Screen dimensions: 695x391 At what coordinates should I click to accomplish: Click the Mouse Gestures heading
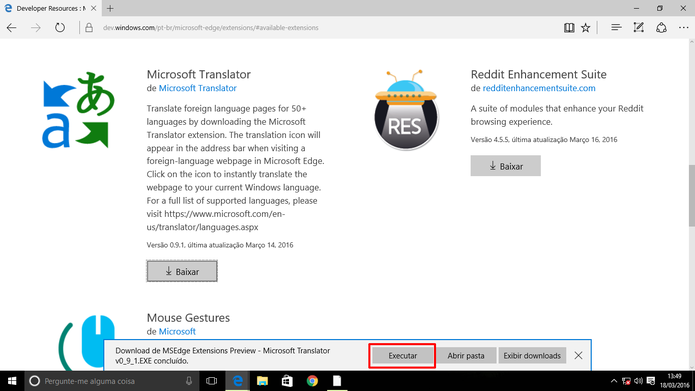(188, 317)
